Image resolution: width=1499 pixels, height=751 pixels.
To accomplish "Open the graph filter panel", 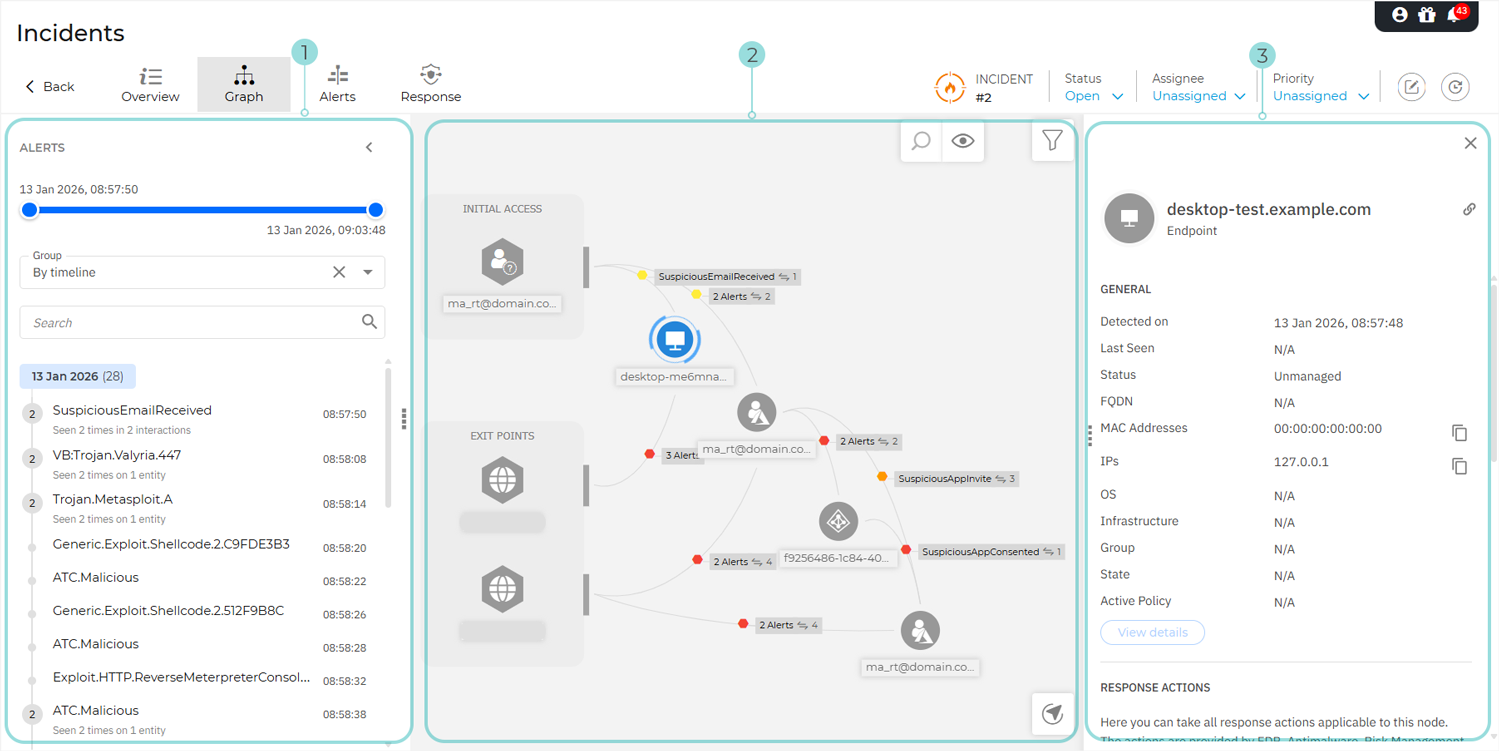I will [1052, 141].
